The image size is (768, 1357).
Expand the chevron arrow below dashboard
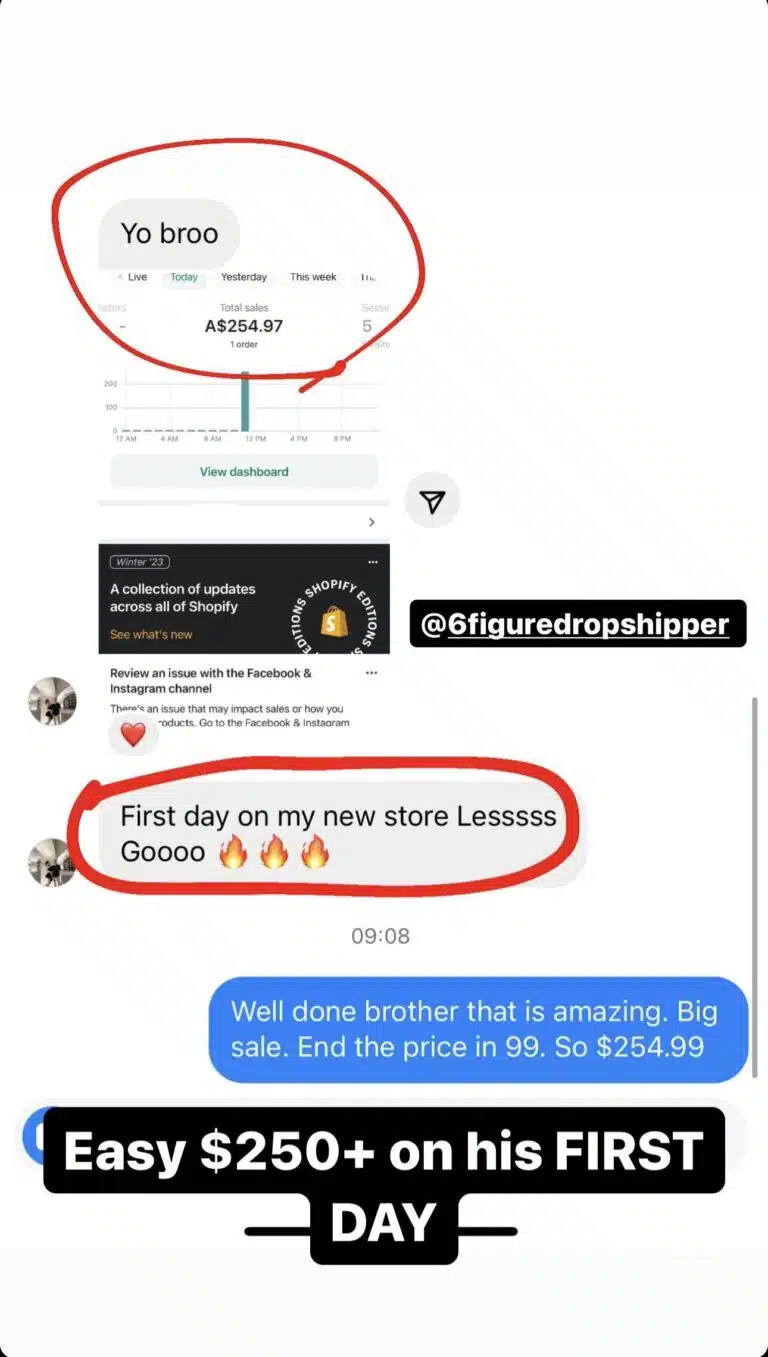(371, 522)
